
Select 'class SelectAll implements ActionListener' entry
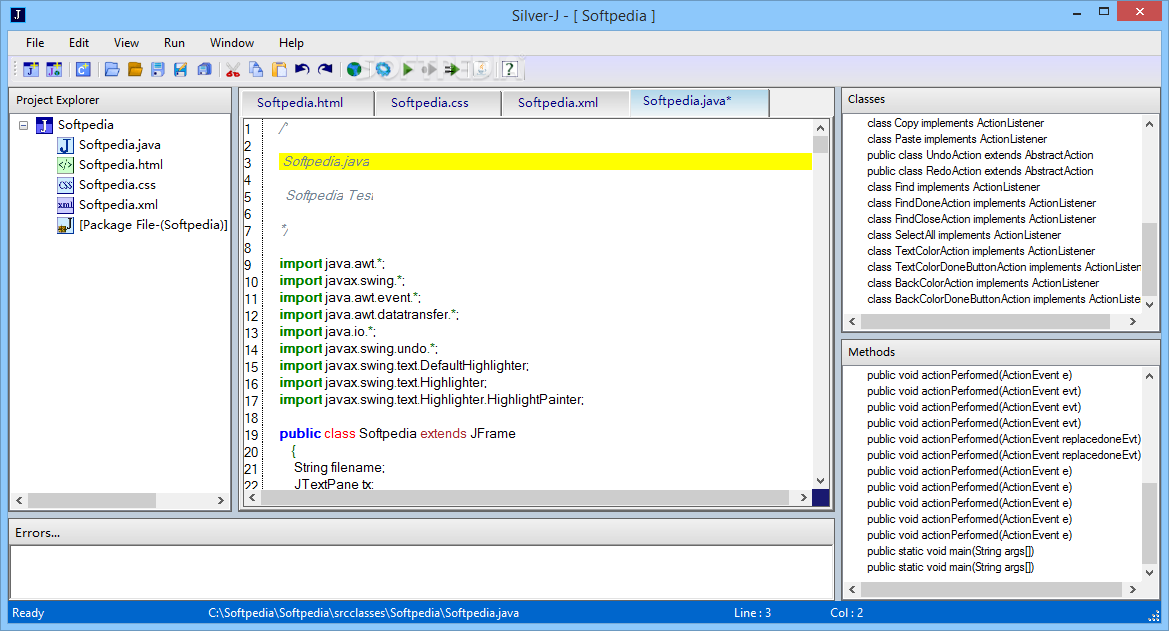(963, 235)
